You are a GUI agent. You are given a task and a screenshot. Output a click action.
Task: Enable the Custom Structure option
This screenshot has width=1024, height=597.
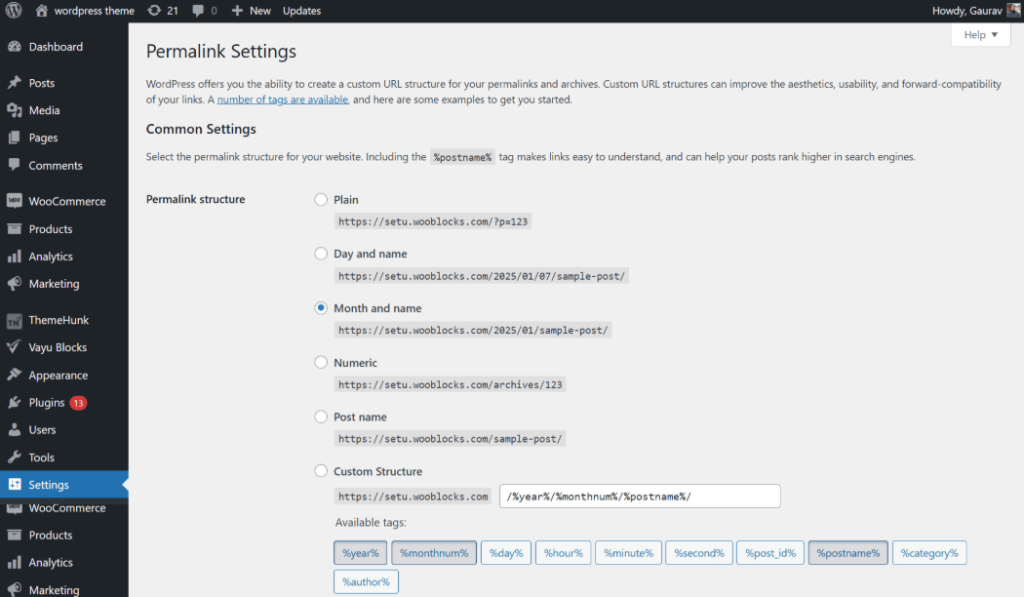click(321, 471)
